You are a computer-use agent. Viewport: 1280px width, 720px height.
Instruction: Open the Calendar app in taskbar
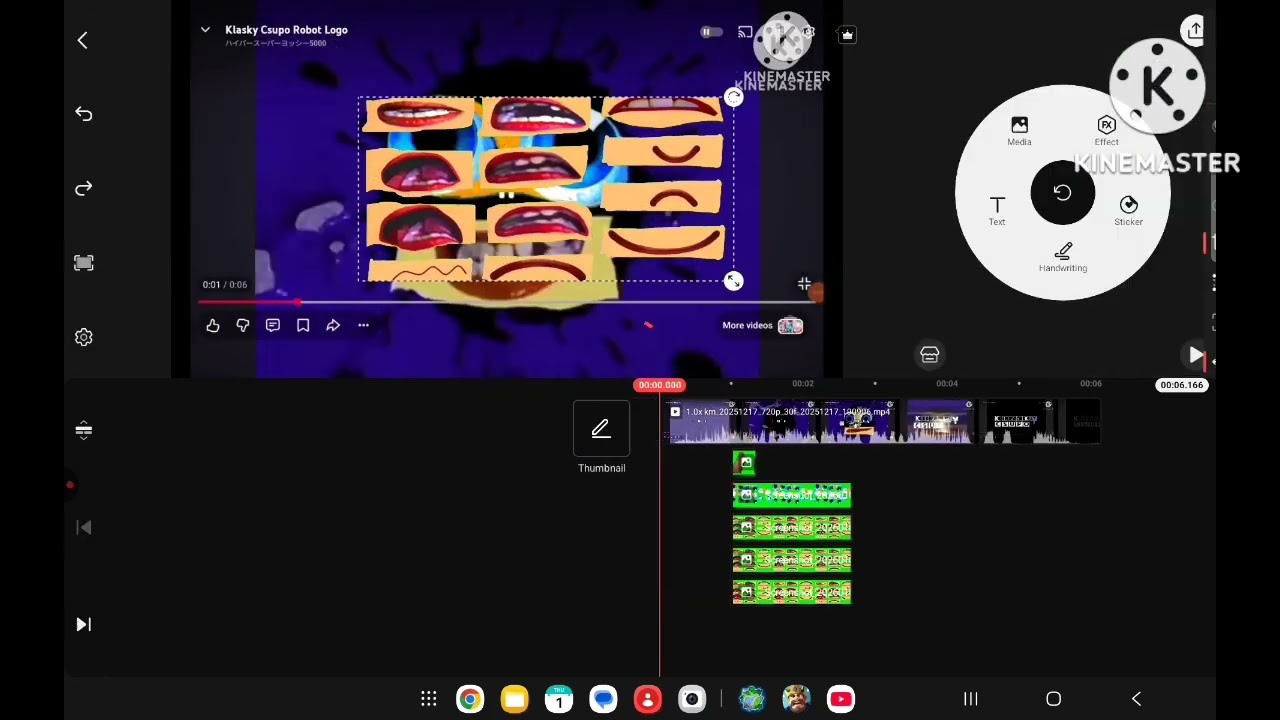tap(559, 699)
